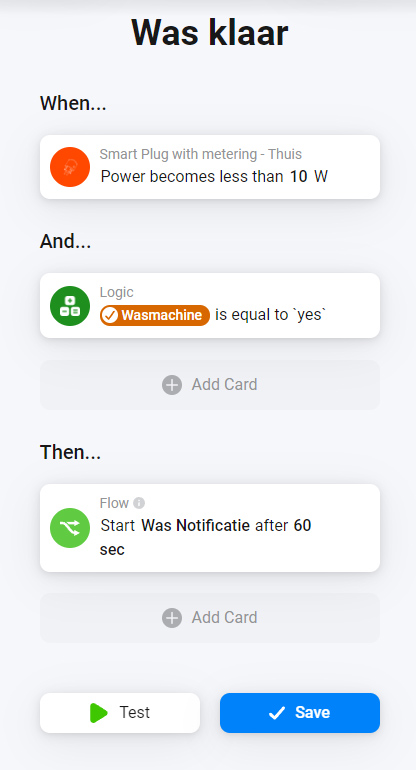Click the checkmark icon on the Save button
416x770 pixels.
[x=277, y=713]
